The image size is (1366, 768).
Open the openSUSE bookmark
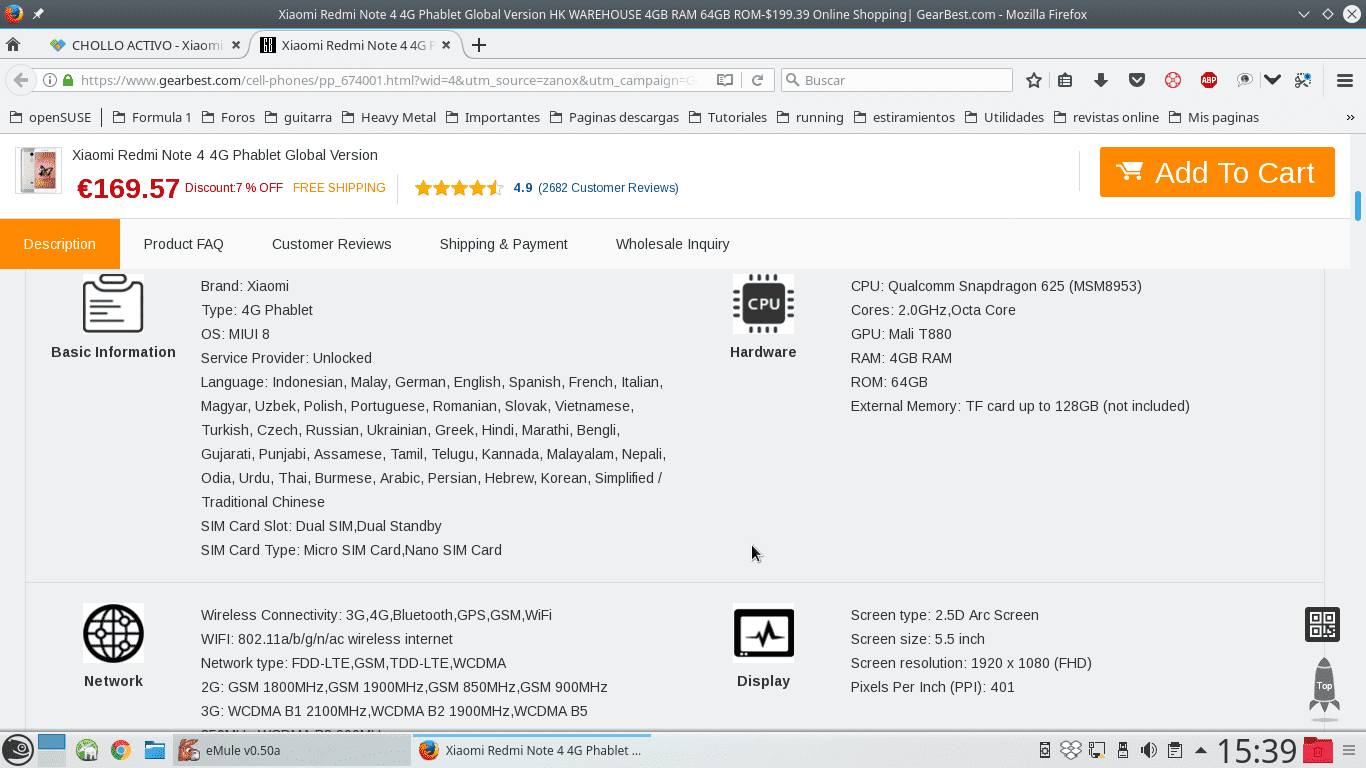[50, 117]
